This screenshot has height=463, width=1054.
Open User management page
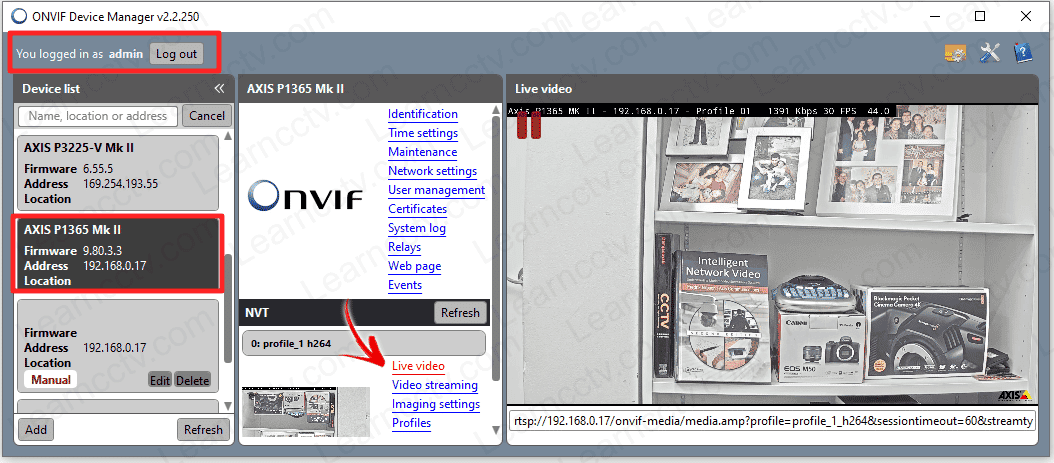tap(436, 190)
